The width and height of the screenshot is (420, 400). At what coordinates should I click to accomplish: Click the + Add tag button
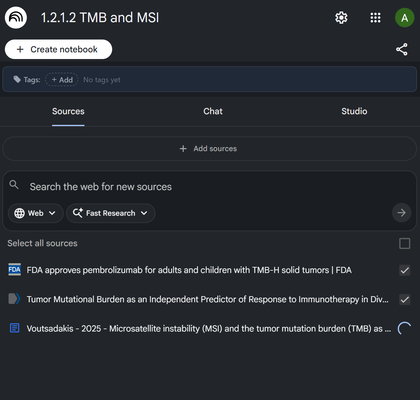tap(62, 80)
